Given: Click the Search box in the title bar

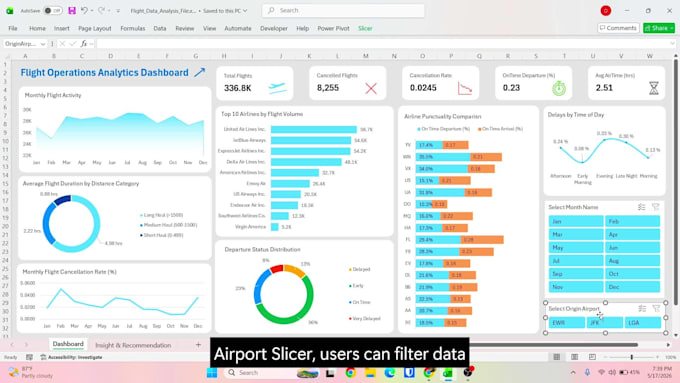Looking at the screenshot, I should tap(343, 10).
